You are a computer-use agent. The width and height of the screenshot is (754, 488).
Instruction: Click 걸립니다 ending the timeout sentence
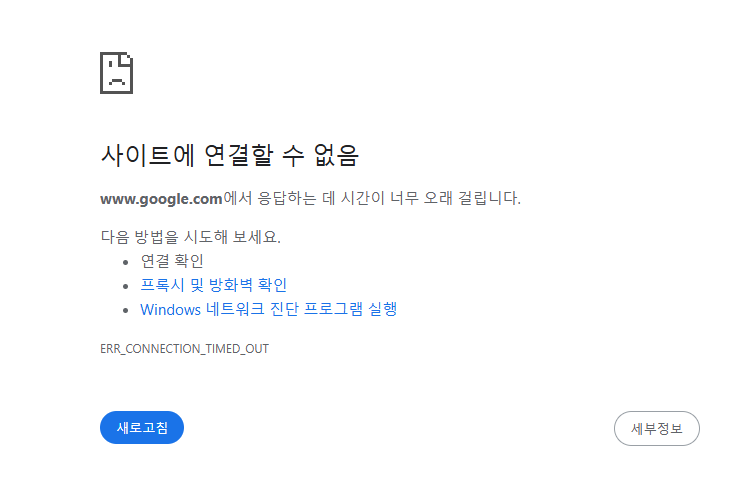pos(489,198)
